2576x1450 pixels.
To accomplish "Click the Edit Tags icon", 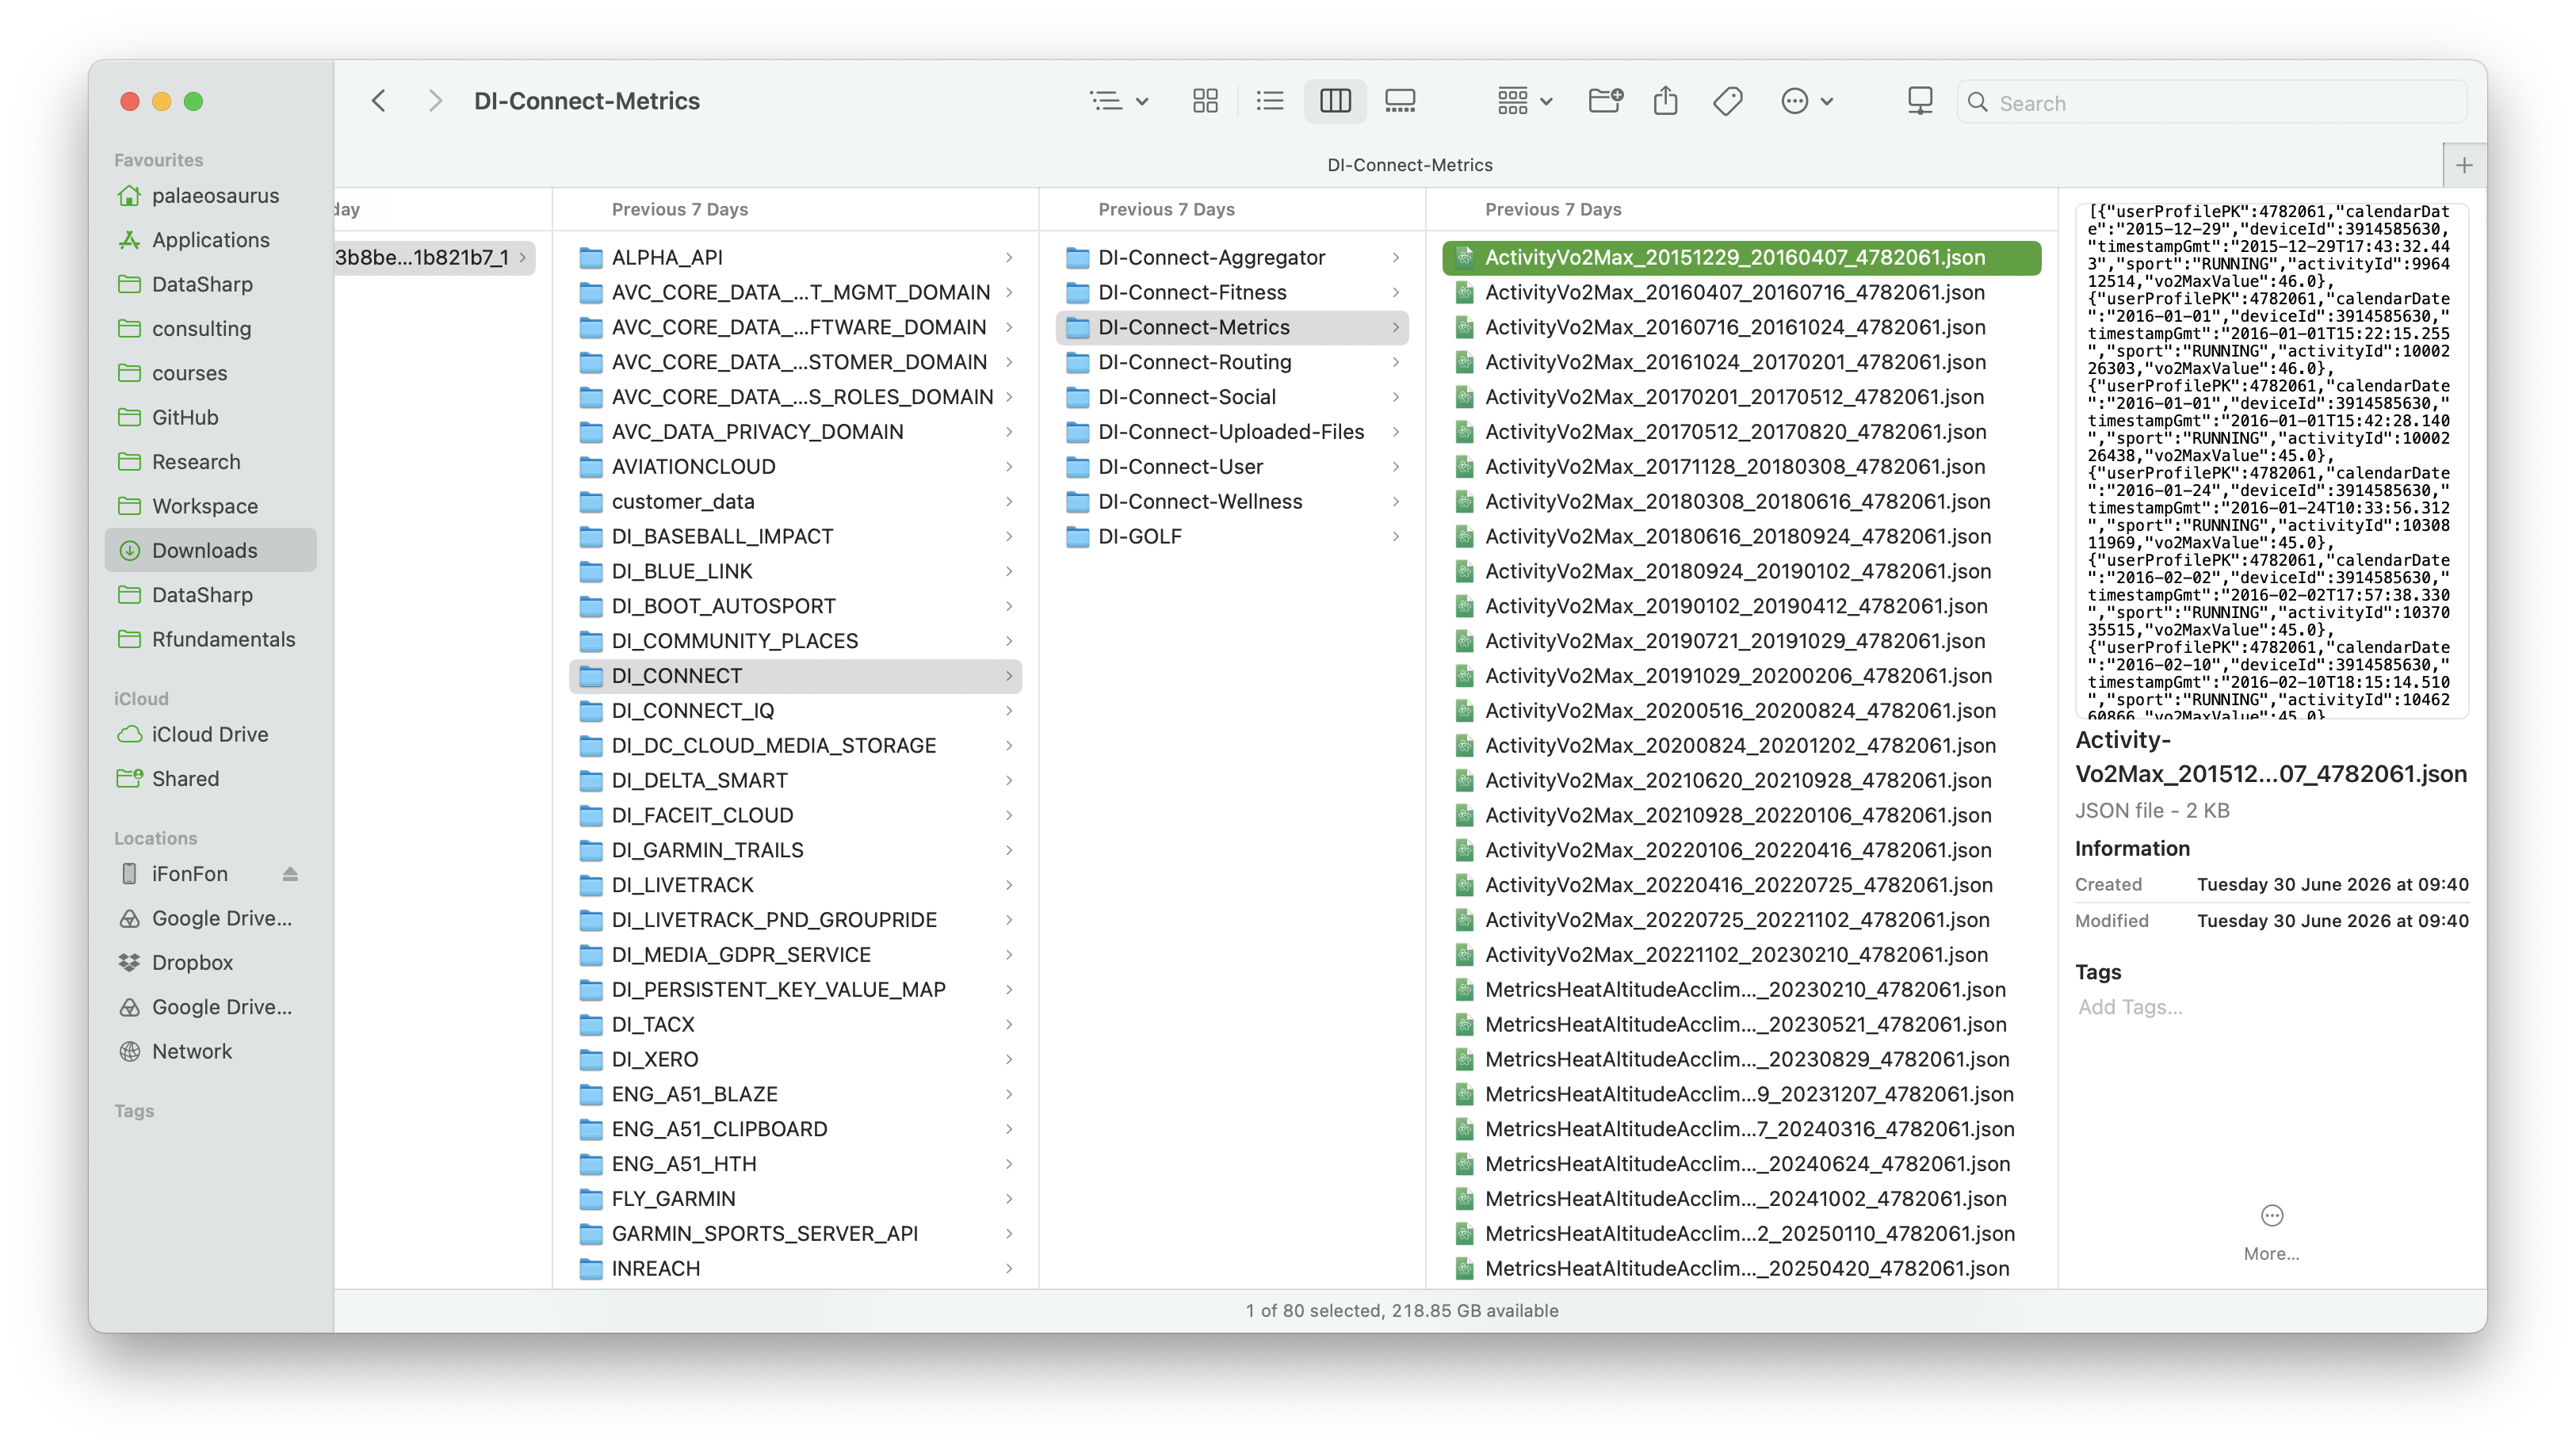I will click(x=1727, y=101).
